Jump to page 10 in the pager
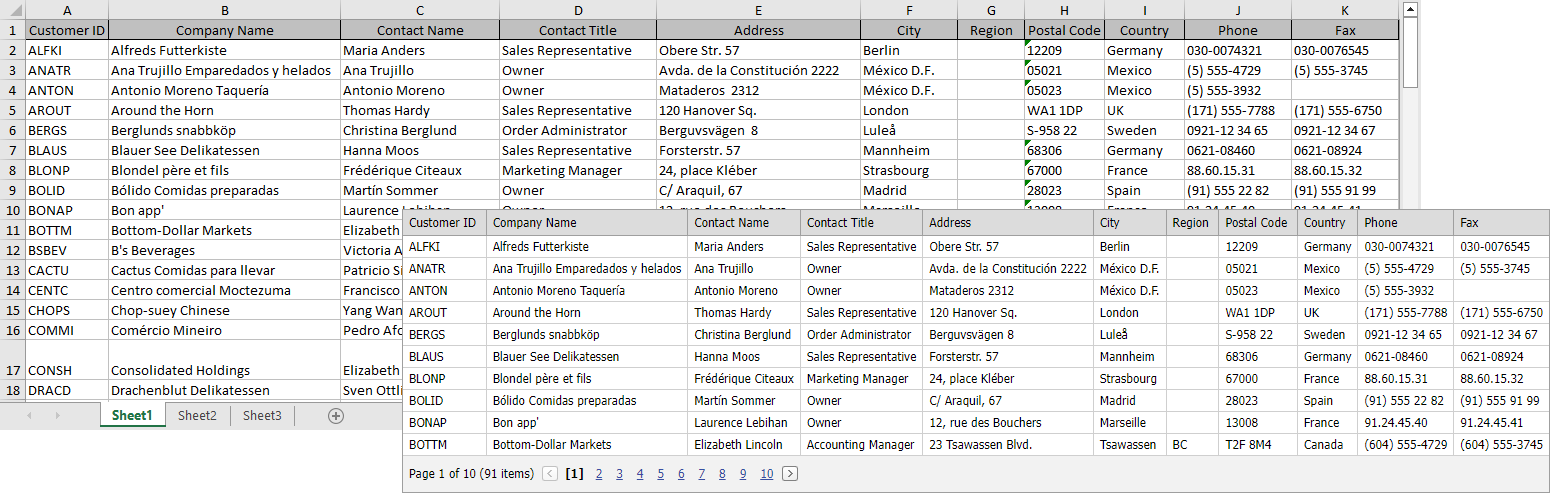The image size is (1550, 493). [x=766, y=474]
